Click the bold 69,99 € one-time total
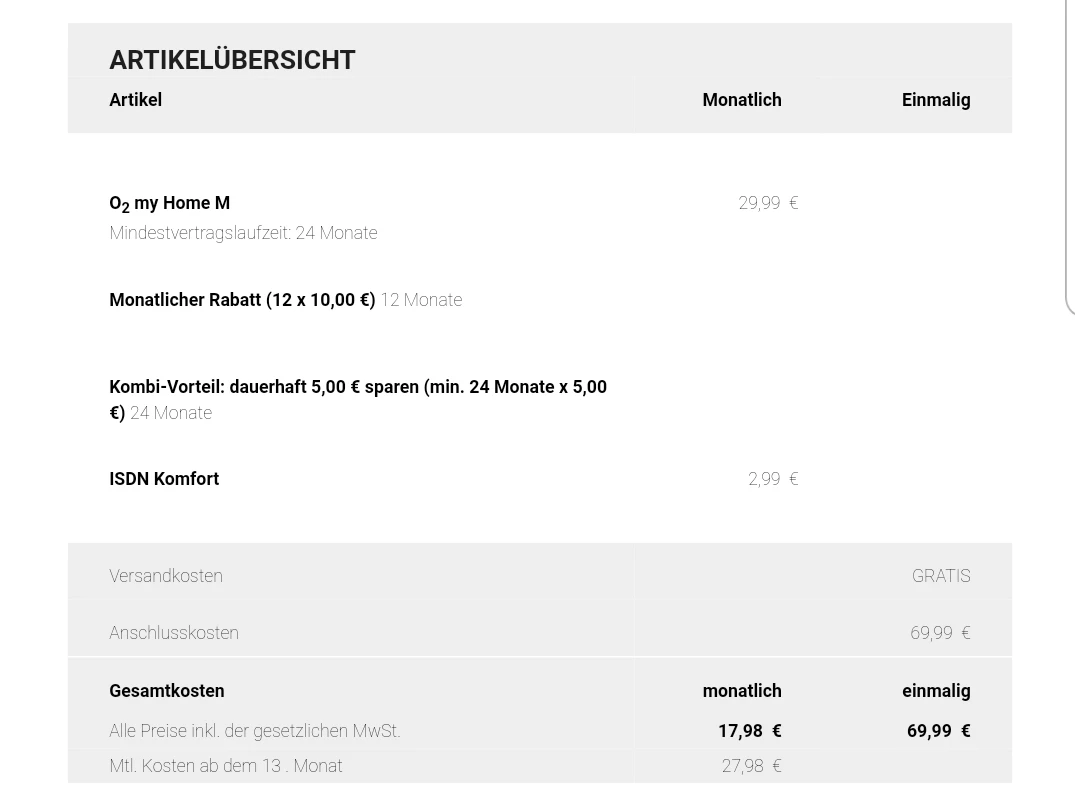This screenshot has height=805, width=1075. (x=938, y=731)
